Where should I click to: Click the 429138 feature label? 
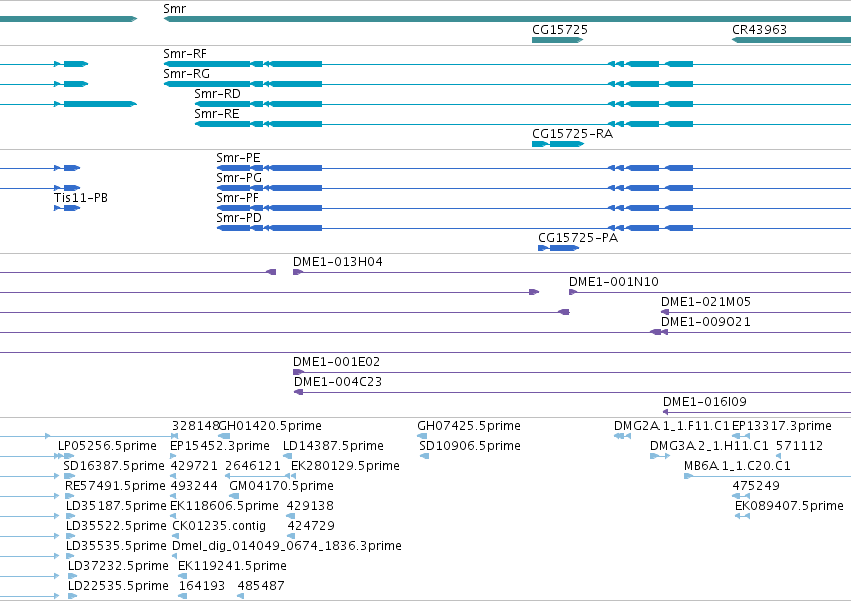[x=310, y=507]
